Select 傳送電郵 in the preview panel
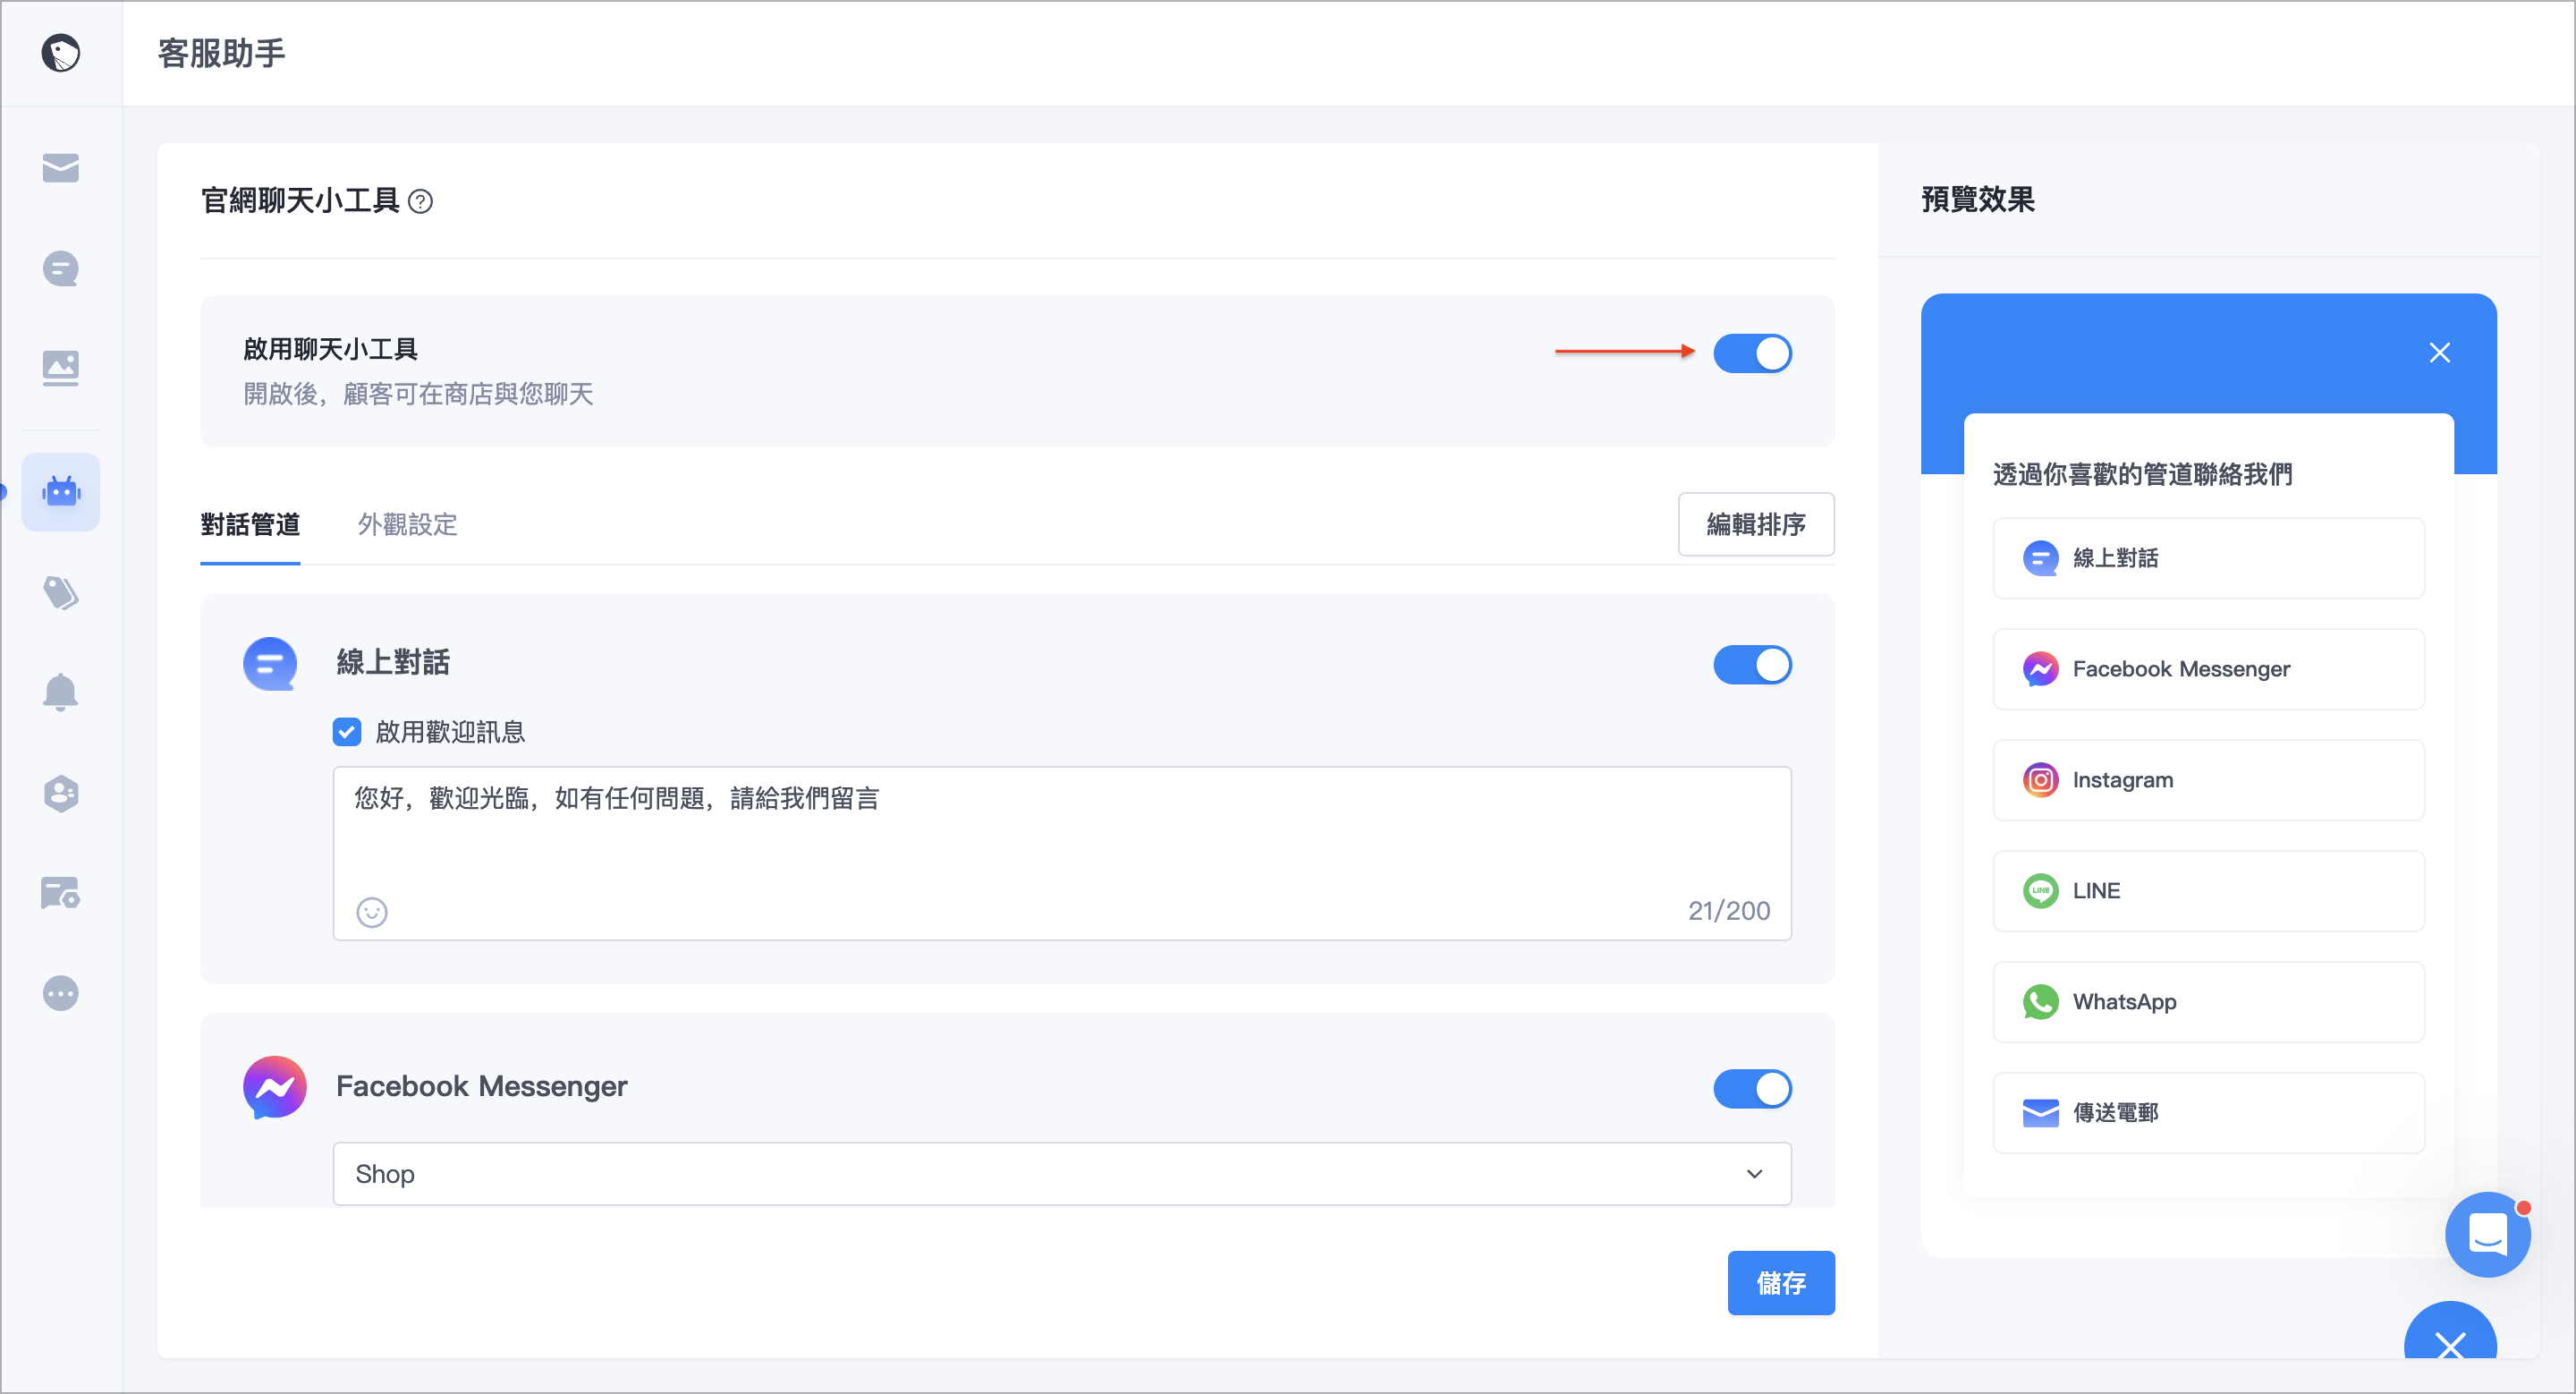The image size is (2576, 1394). coord(2209,1113)
